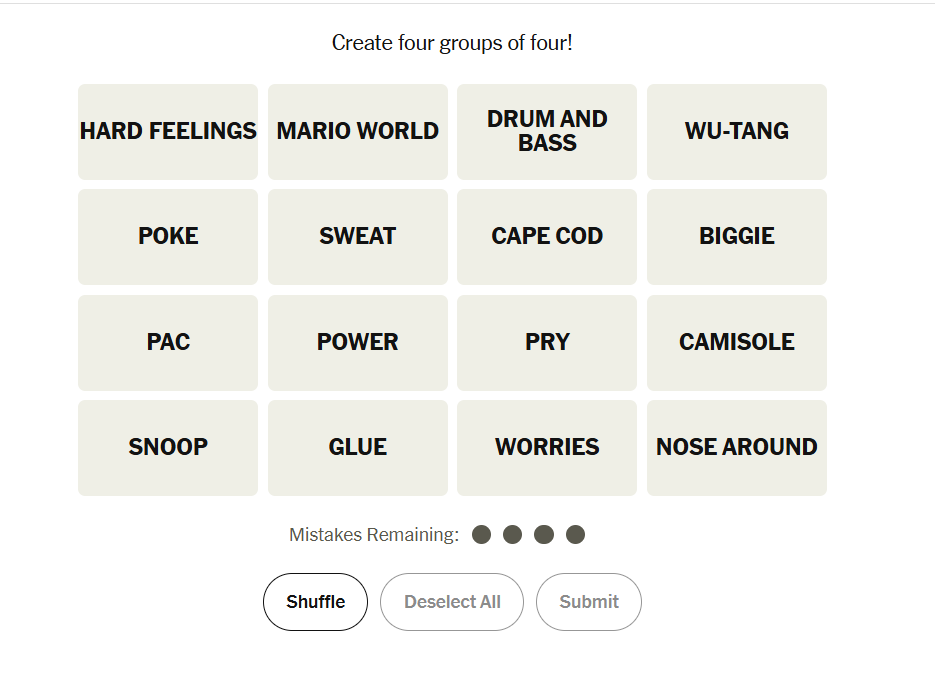Tap the SWEAT word tile

358,237
